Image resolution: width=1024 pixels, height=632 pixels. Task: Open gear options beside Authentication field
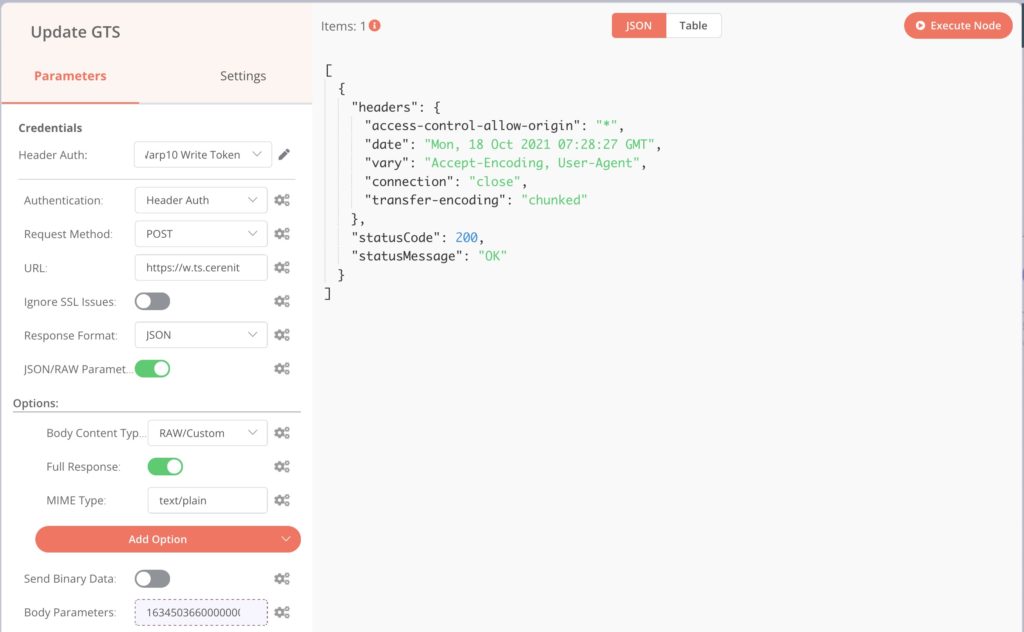click(x=283, y=200)
